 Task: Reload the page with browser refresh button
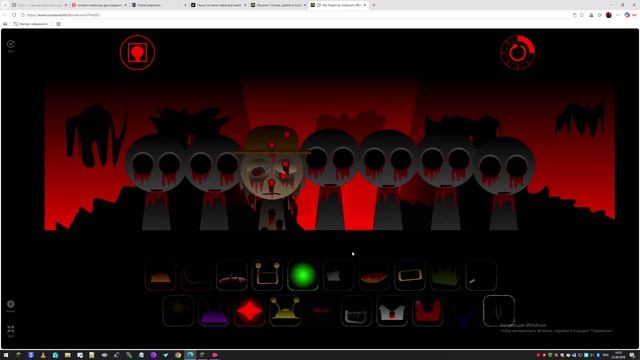[x=14, y=15]
